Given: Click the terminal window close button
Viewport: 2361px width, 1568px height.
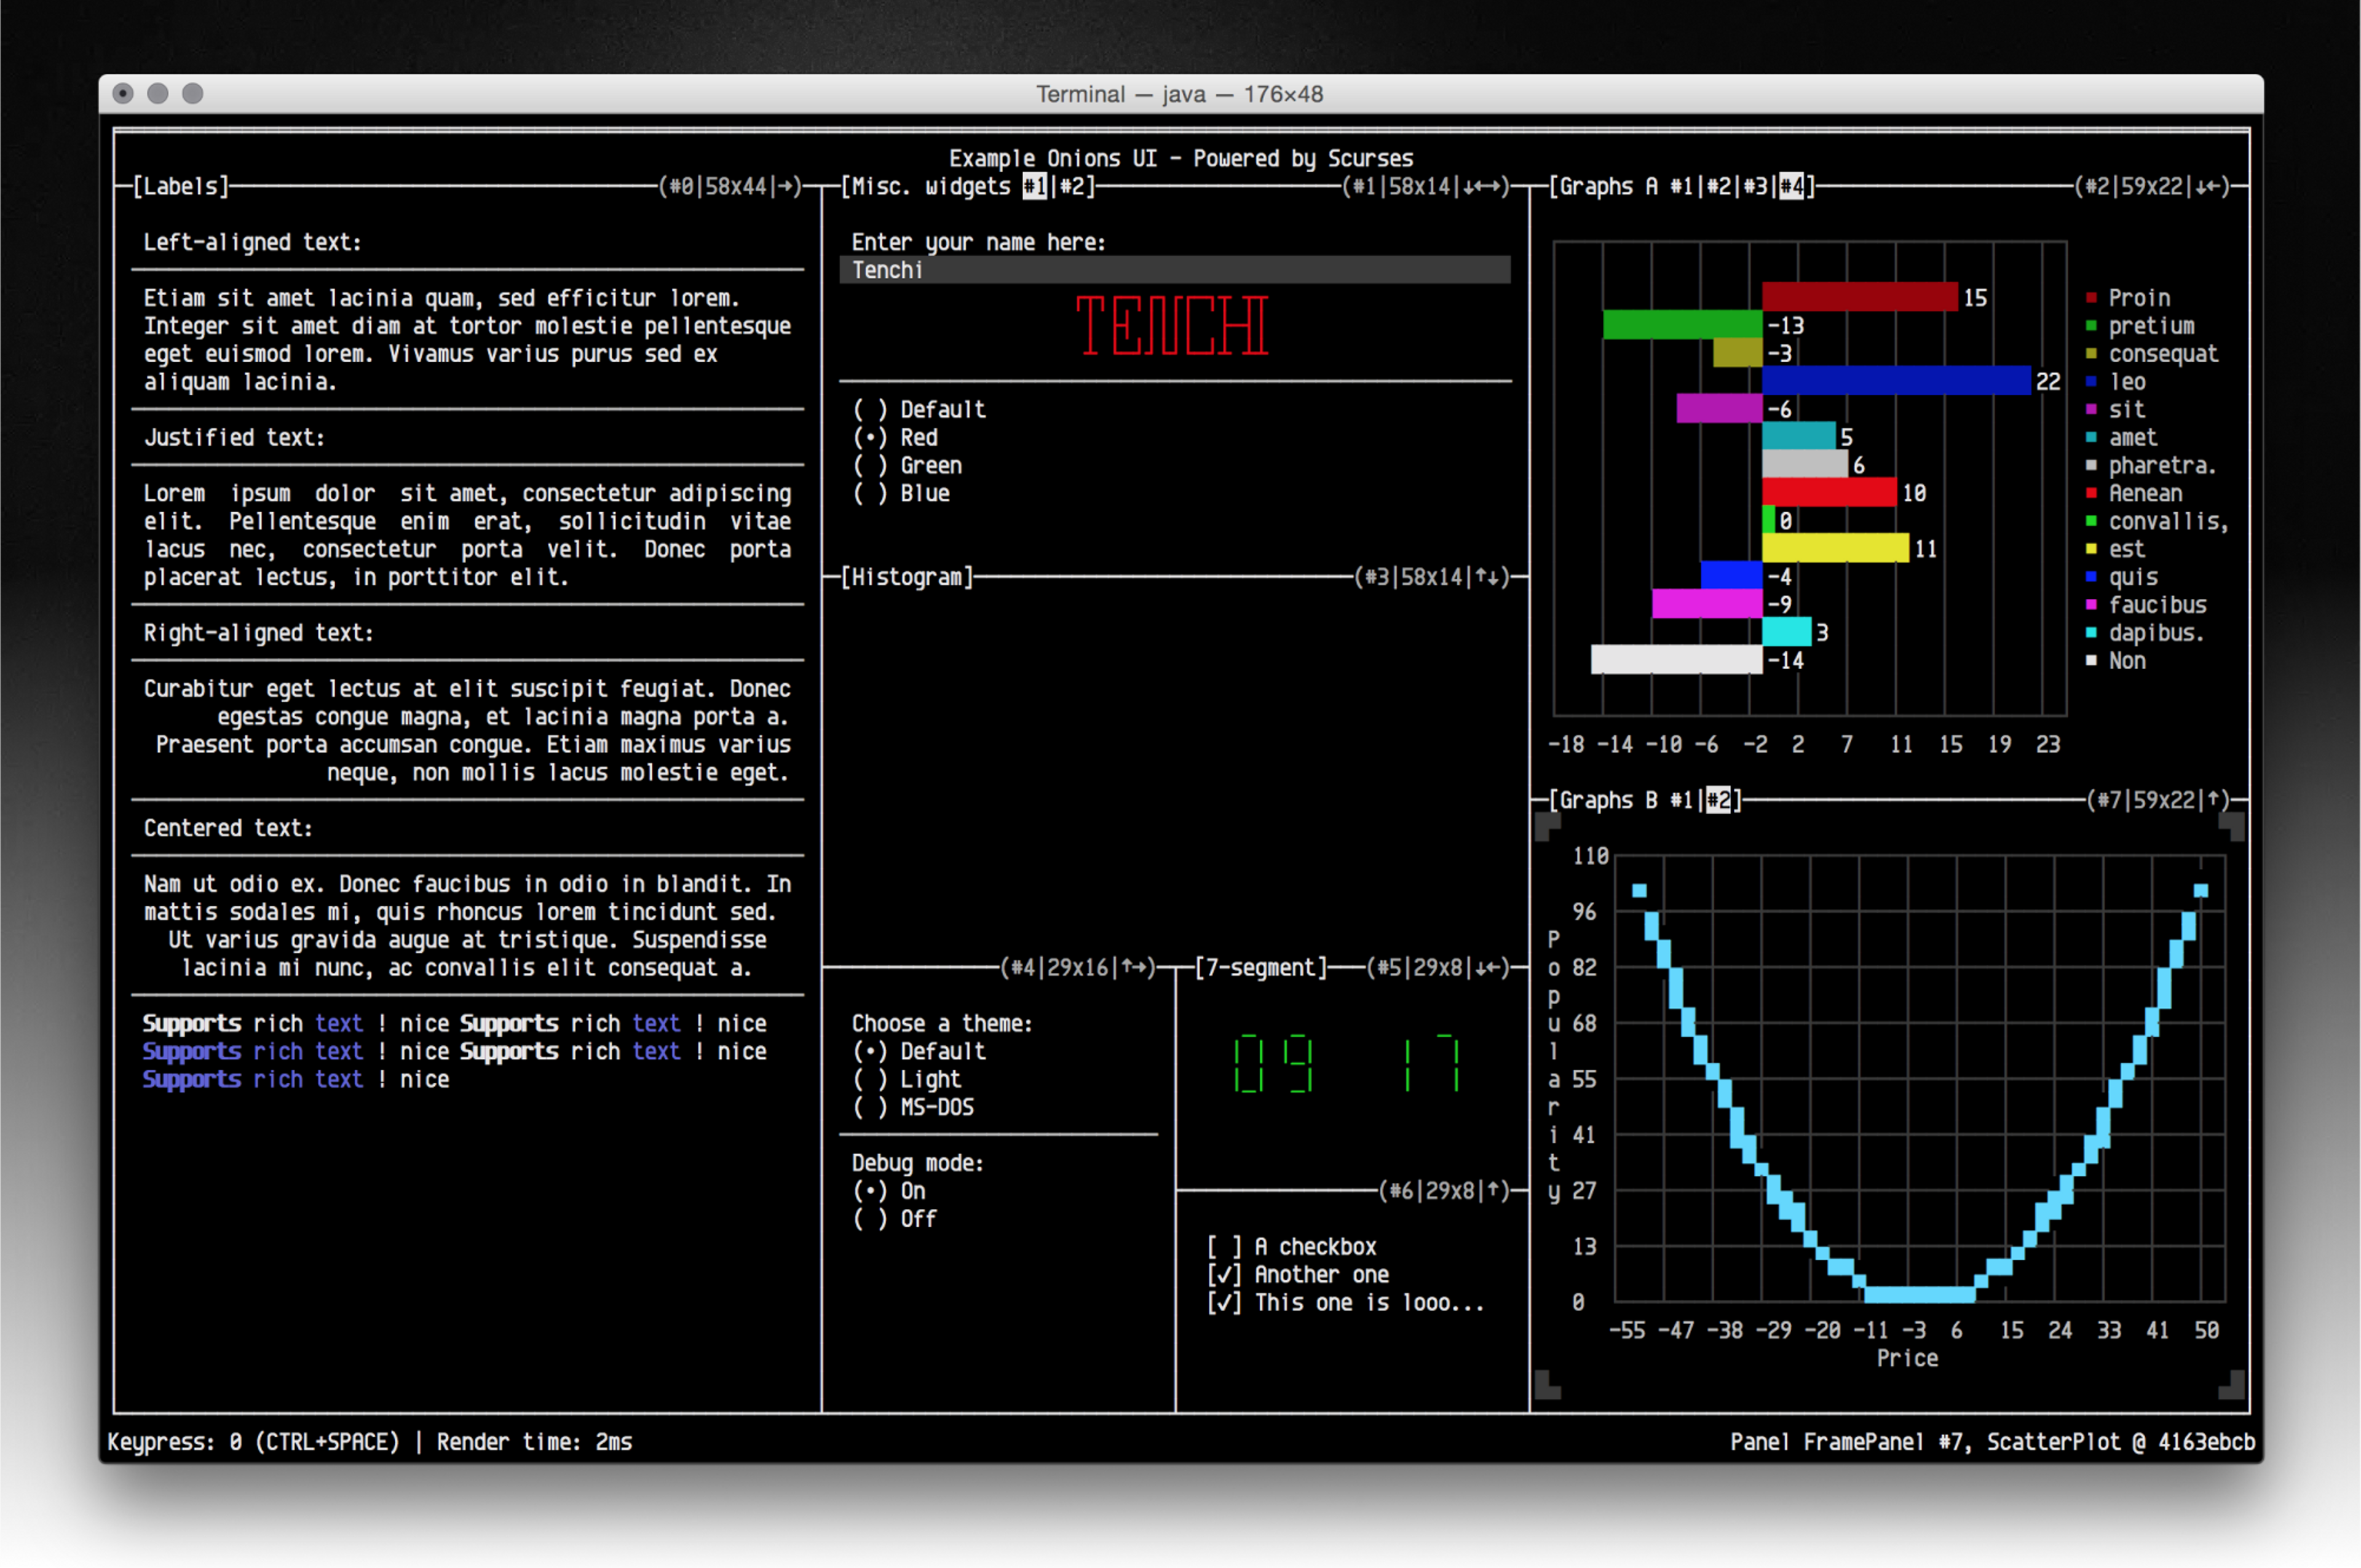Looking at the screenshot, I should [123, 93].
